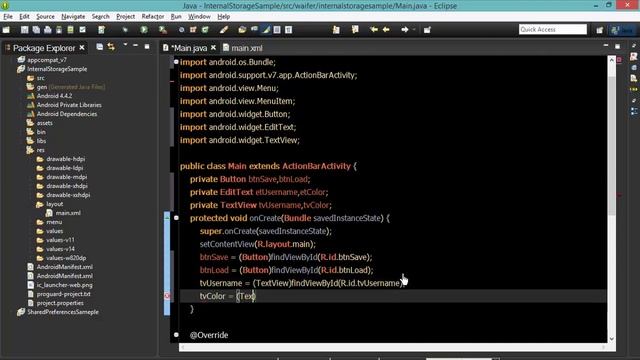
Task: Open the Help menu
Action: point(223,16)
